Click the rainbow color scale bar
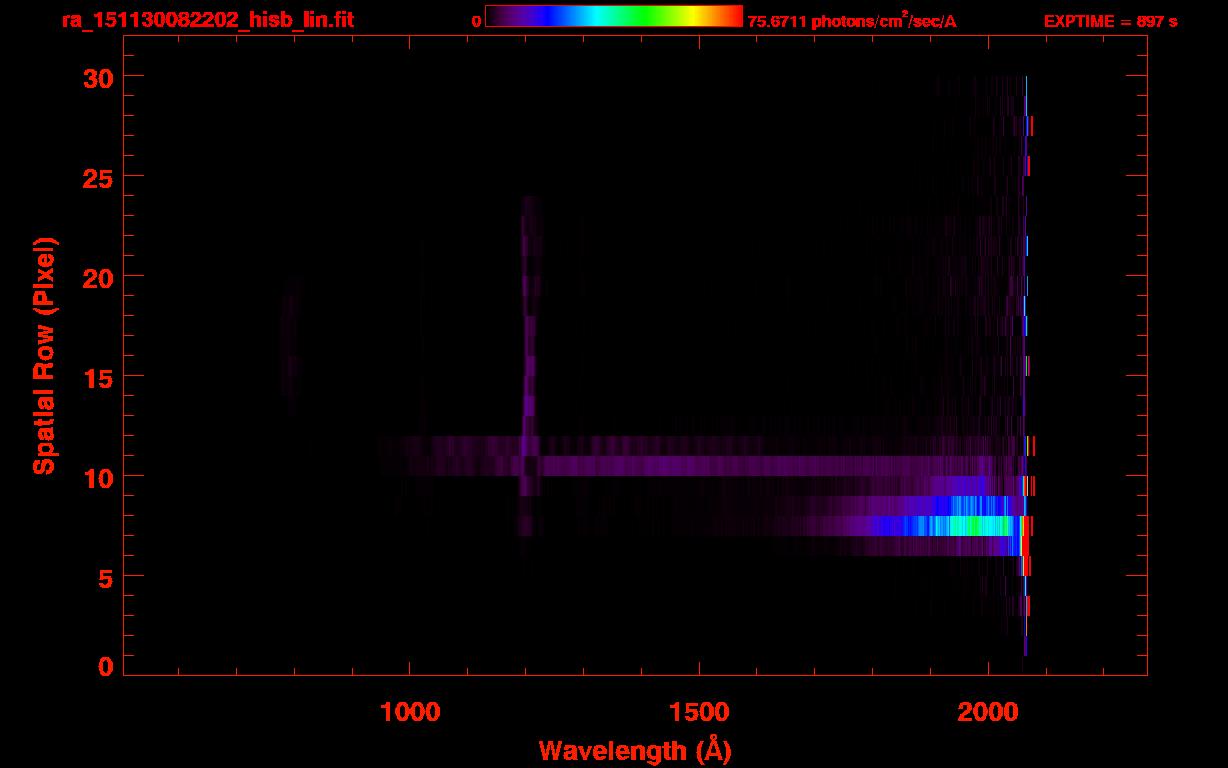Image resolution: width=1228 pixels, height=768 pixels. point(614,16)
